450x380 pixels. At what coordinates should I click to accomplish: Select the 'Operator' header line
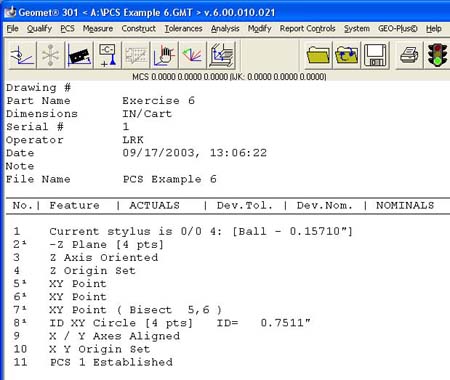35,140
